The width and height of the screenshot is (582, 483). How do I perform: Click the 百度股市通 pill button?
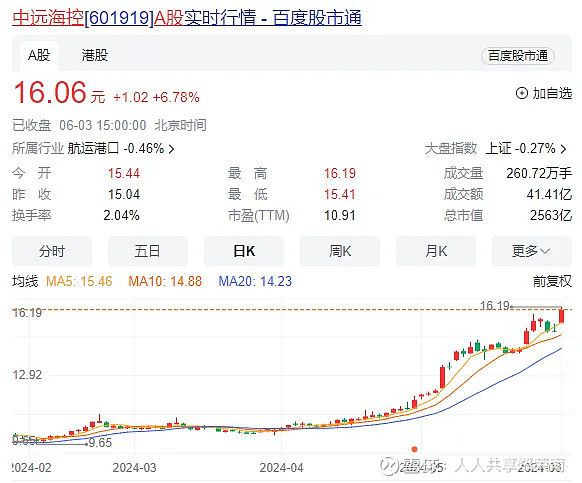[x=518, y=56]
